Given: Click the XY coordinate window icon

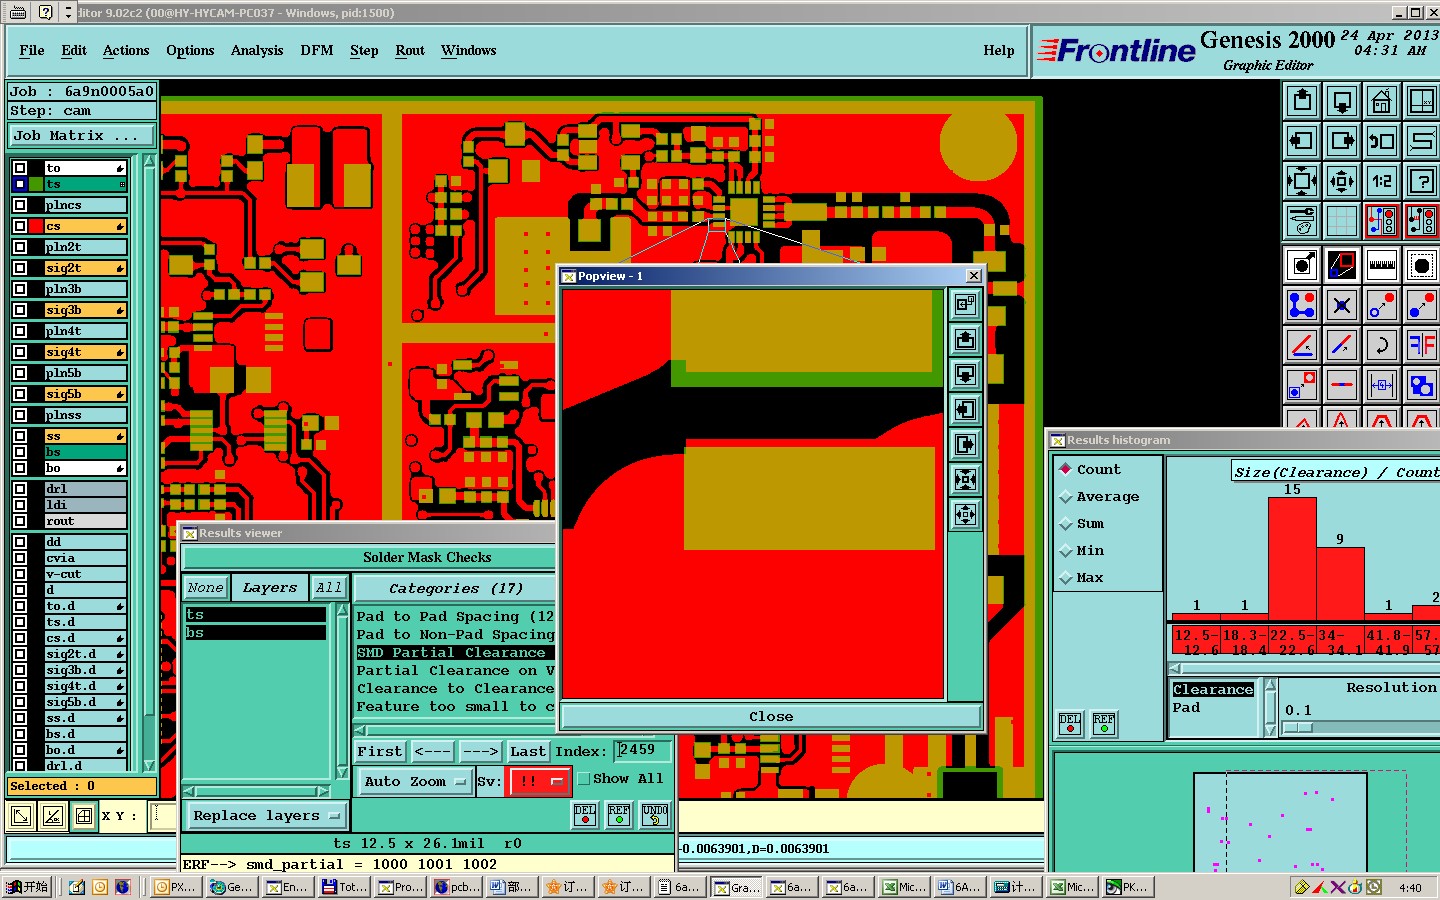Looking at the screenshot, I should (1421, 100).
